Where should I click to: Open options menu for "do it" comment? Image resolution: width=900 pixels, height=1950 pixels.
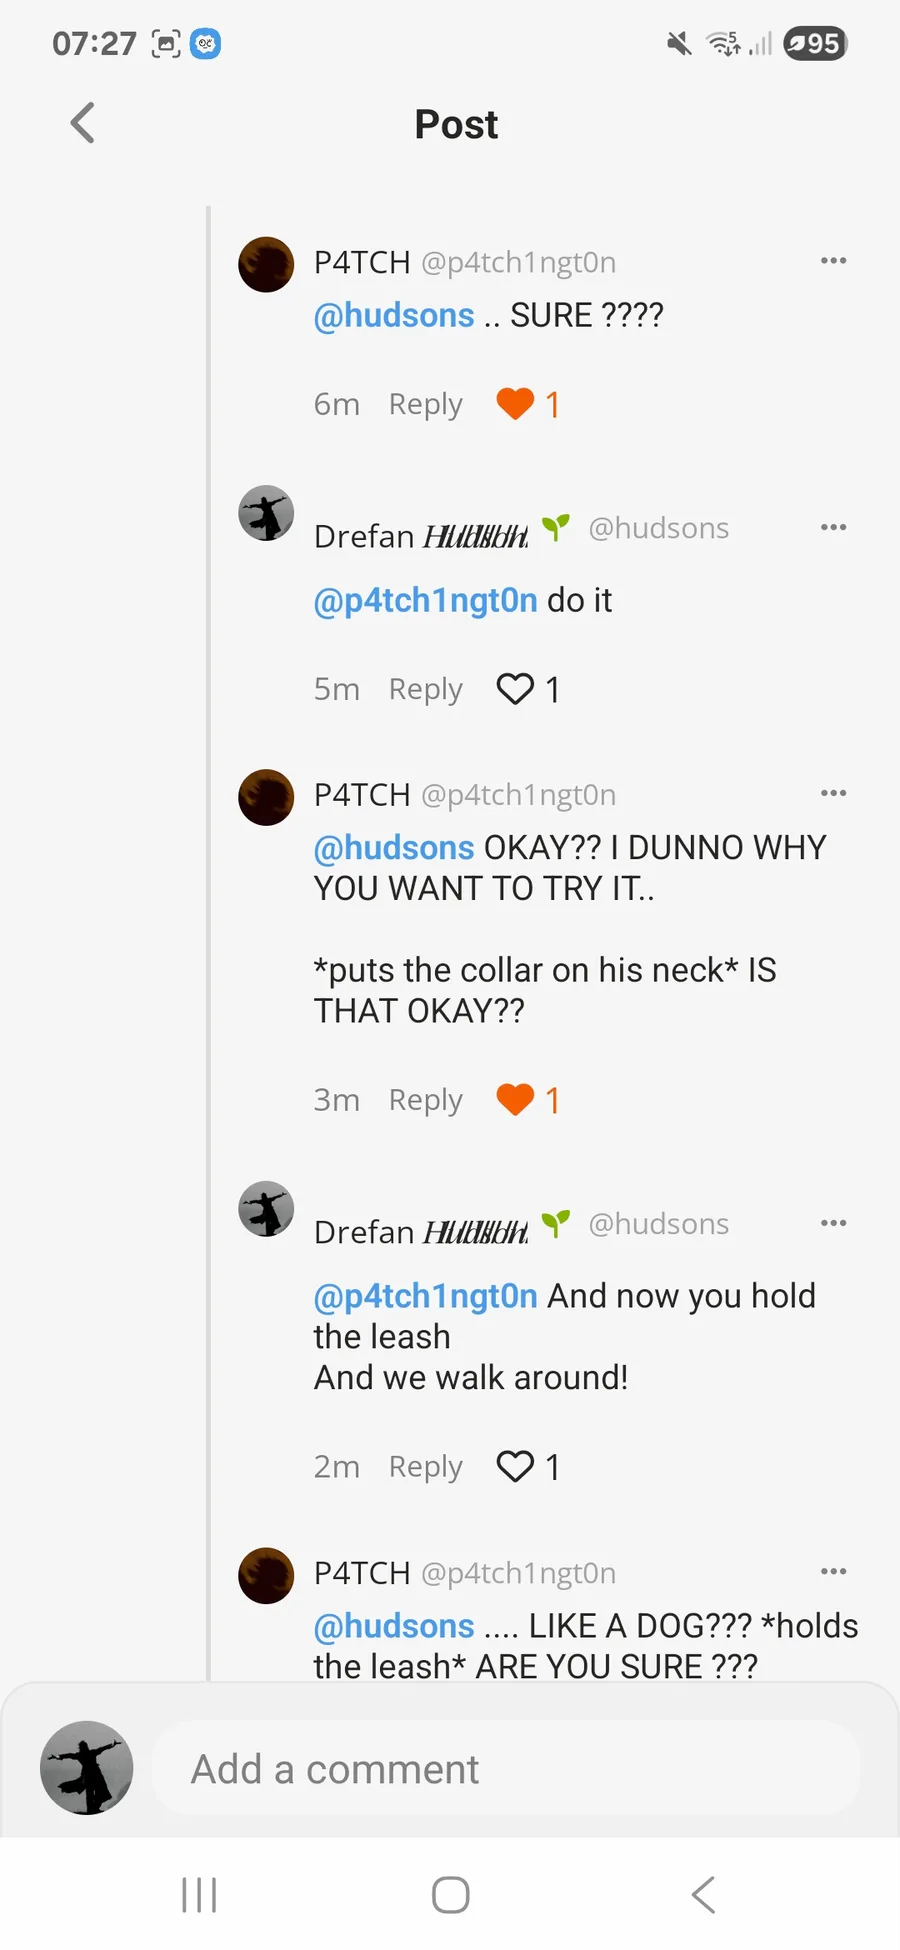pos(833,527)
